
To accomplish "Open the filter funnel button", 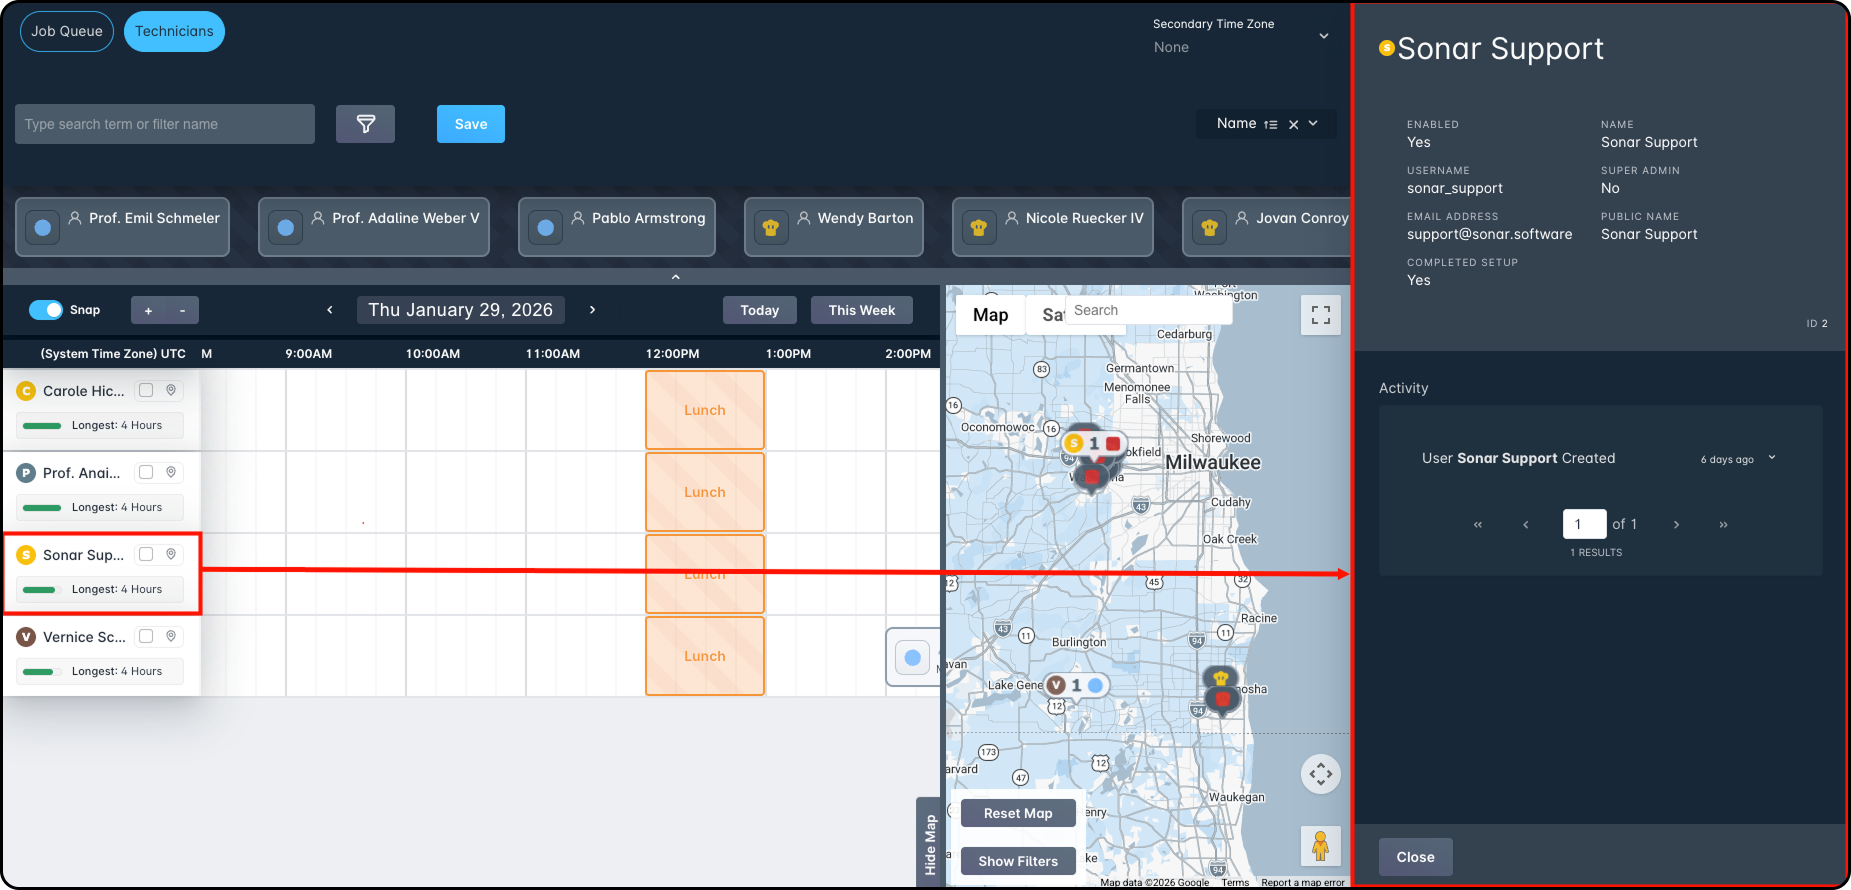I will (x=365, y=124).
